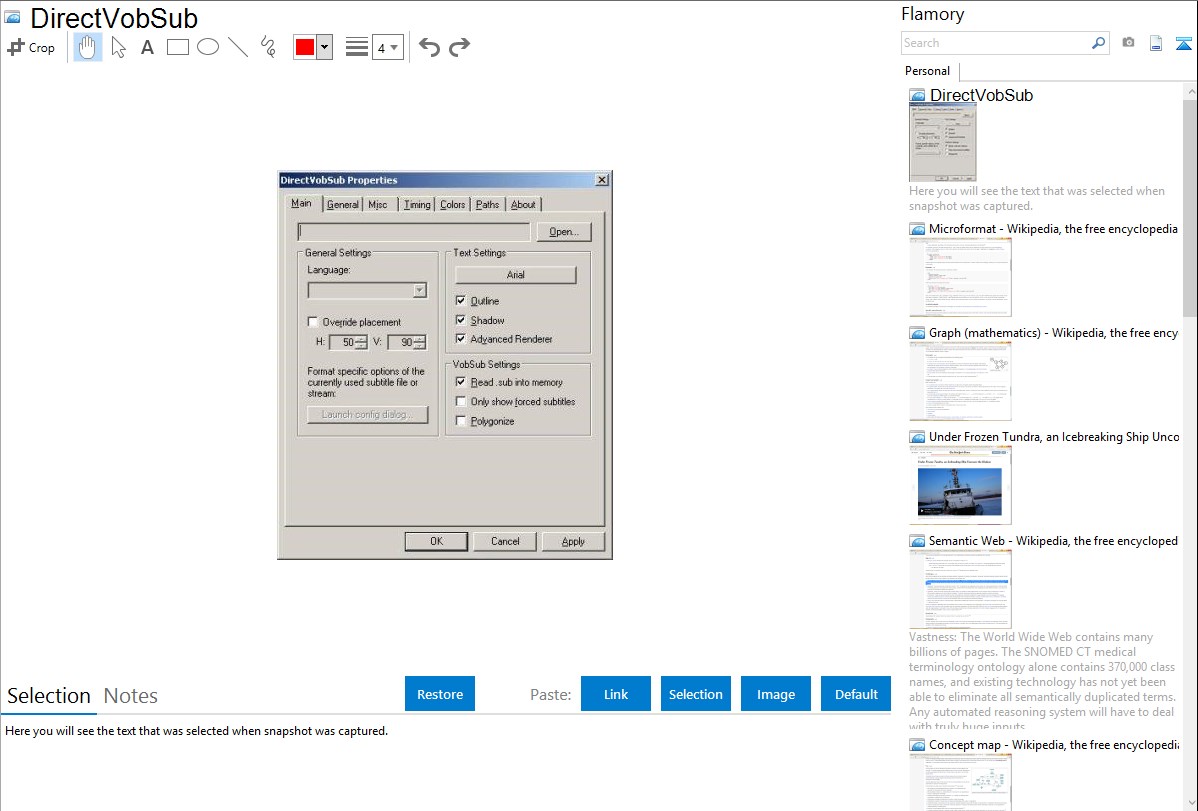Image resolution: width=1198 pixels, height=811 pixels.
Task: Open the Misc tab in the dialog
Action: click(x=378, y=204)
